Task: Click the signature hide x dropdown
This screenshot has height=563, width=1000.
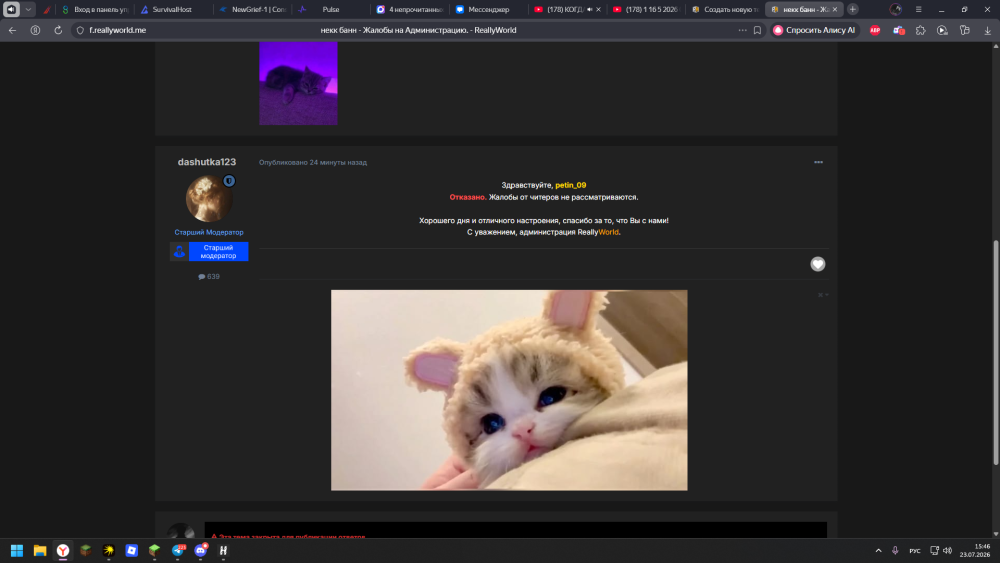Action: coord(823,295)
